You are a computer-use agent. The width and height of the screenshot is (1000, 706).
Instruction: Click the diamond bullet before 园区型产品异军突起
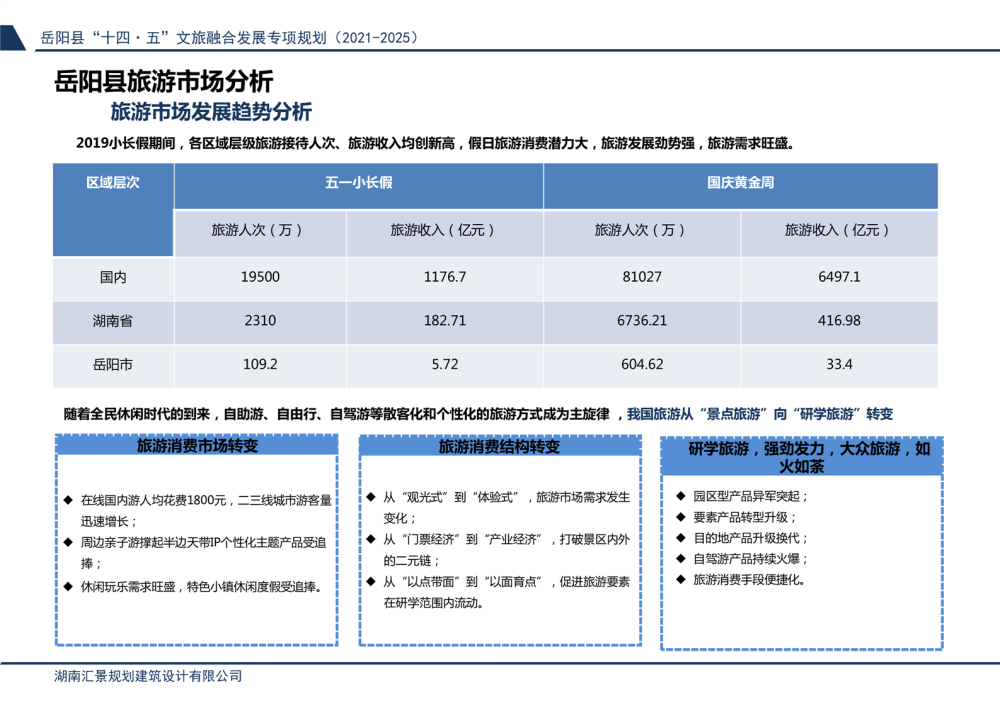[x=683, y=495]
